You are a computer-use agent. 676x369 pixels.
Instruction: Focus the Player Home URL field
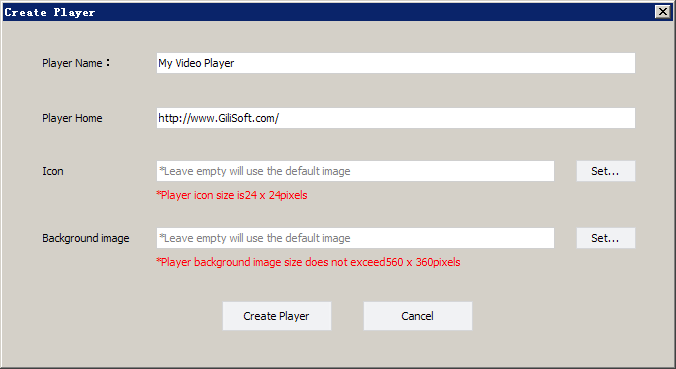(x=396, y=118)
